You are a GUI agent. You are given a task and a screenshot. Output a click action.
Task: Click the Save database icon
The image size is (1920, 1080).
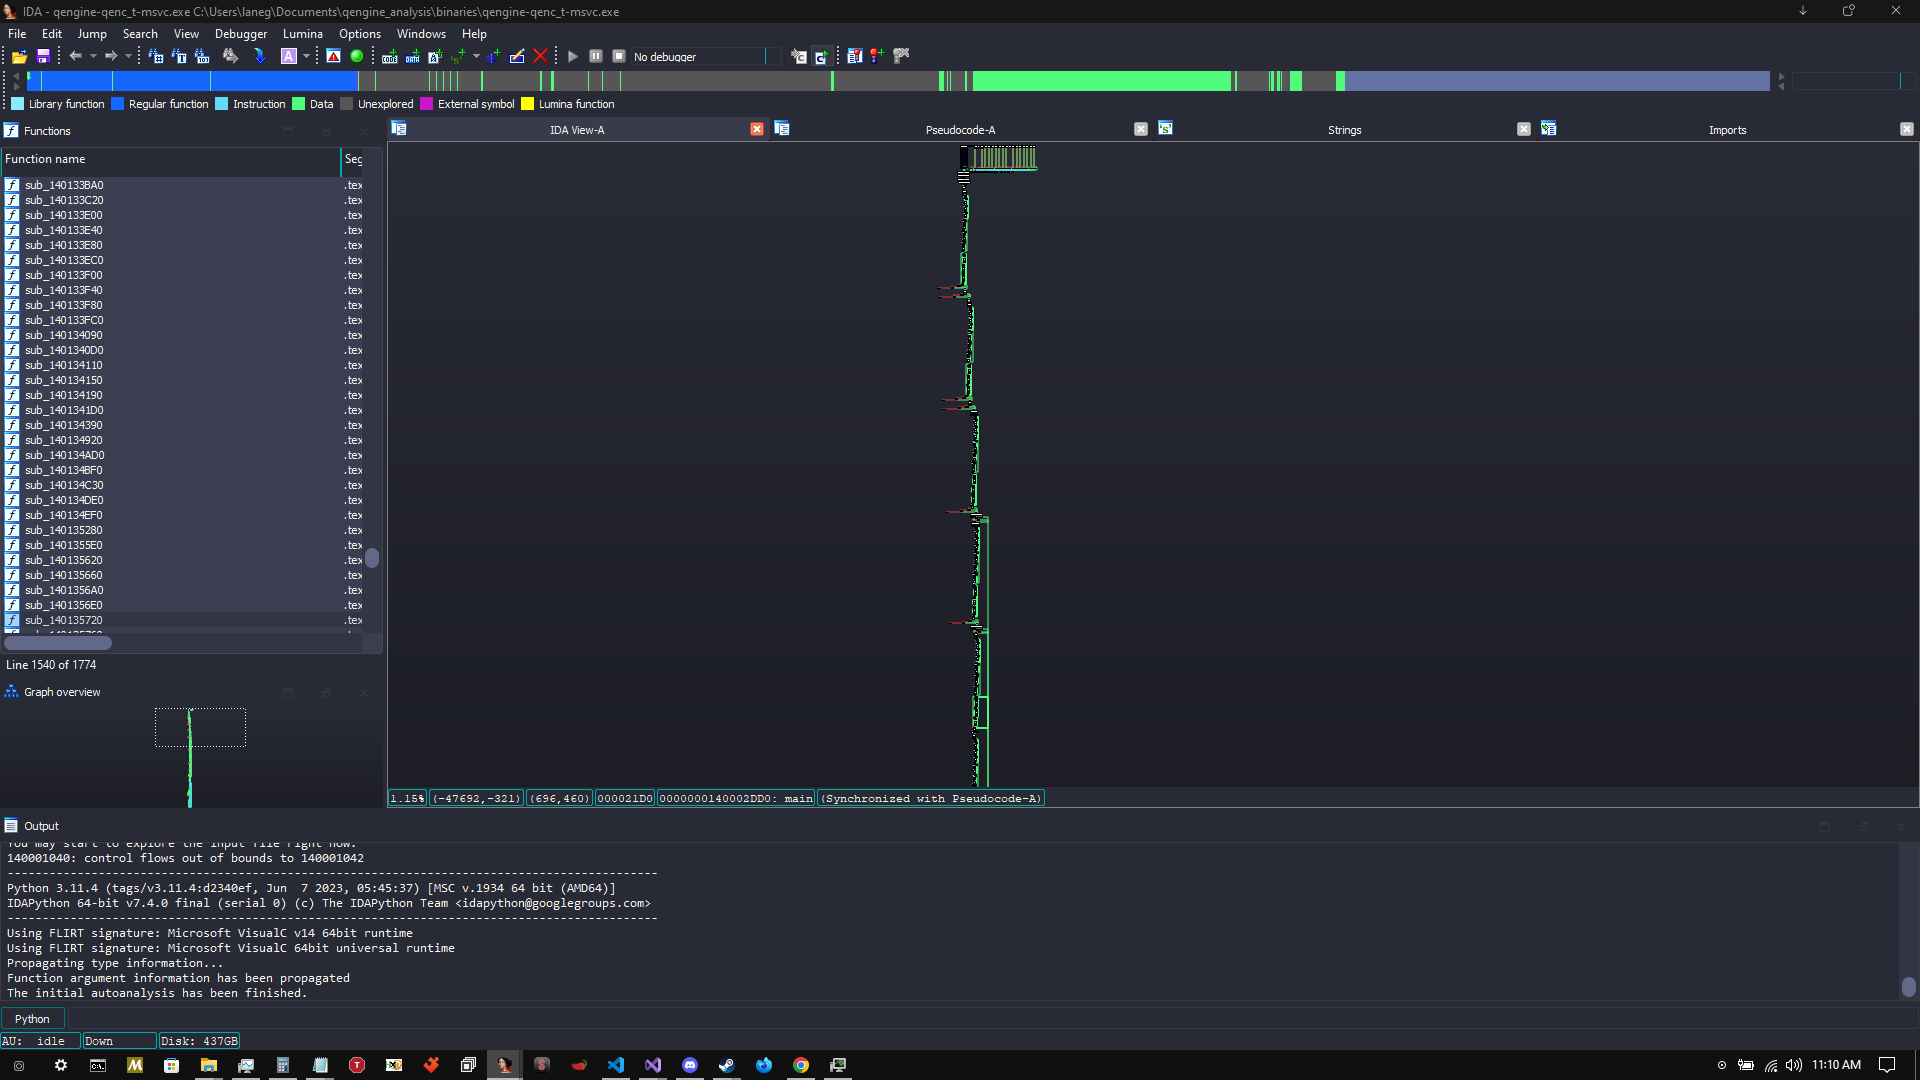tap(43, 57)
